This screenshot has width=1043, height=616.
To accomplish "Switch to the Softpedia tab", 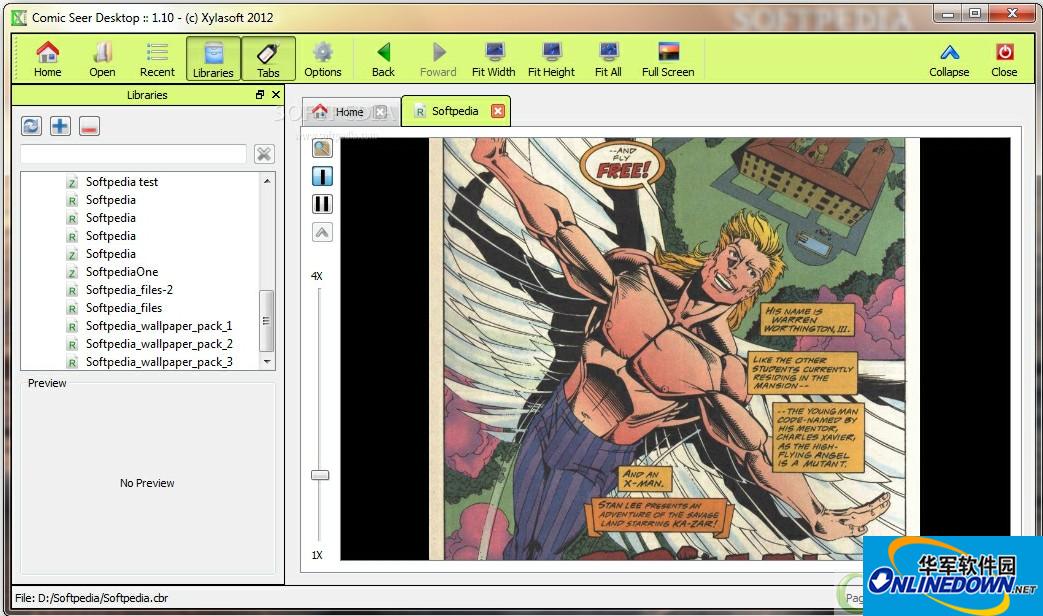I will (x=455, y=111).
